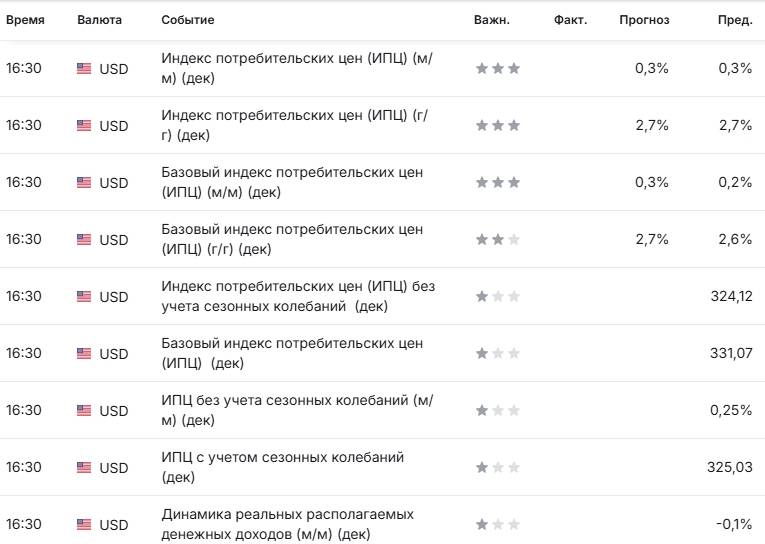The width and height of the screenshot is (765, 544).
Task: Open the Базовый индекс потребительских цен (м/м) event
Action: 292,183
